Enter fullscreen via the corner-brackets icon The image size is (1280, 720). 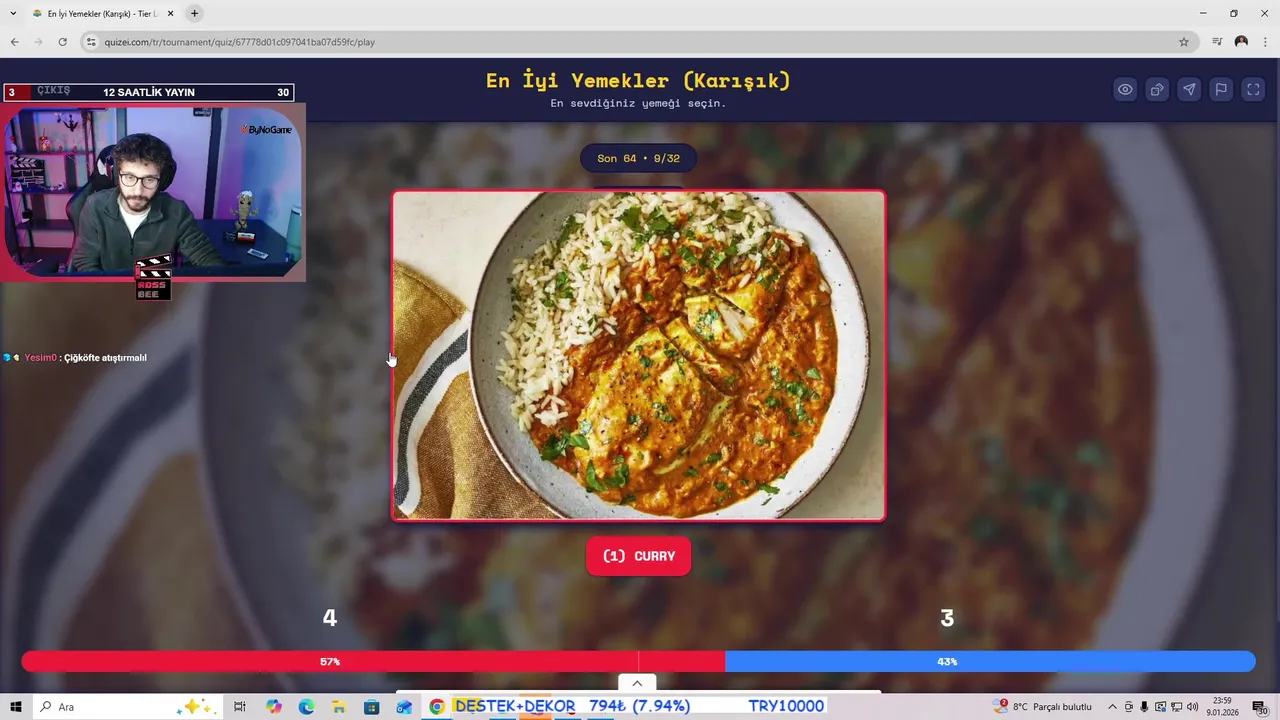[x=1253, y=89]
